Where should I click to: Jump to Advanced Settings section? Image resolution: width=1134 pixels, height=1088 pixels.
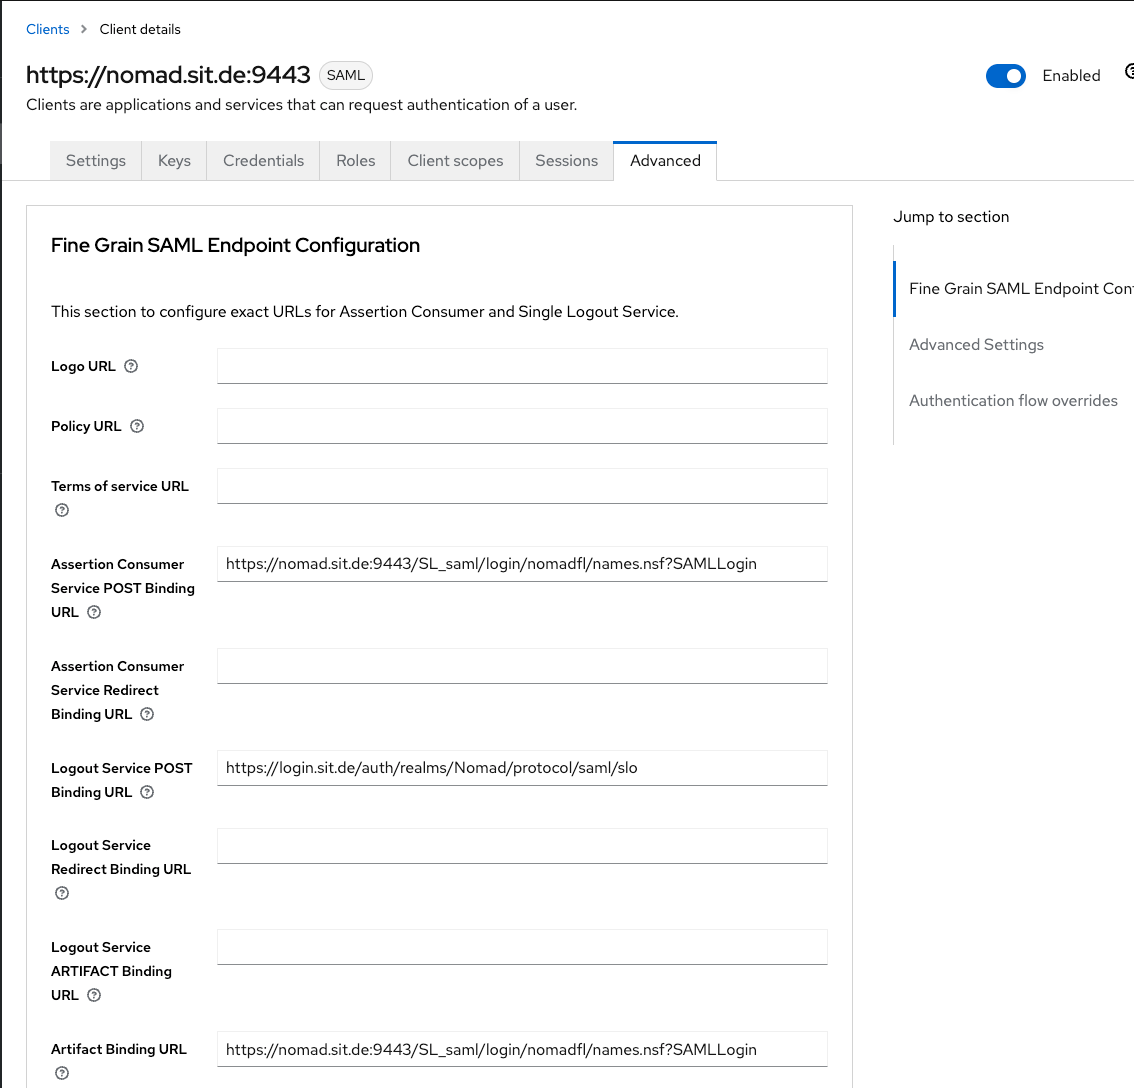(x=976, y=345)
